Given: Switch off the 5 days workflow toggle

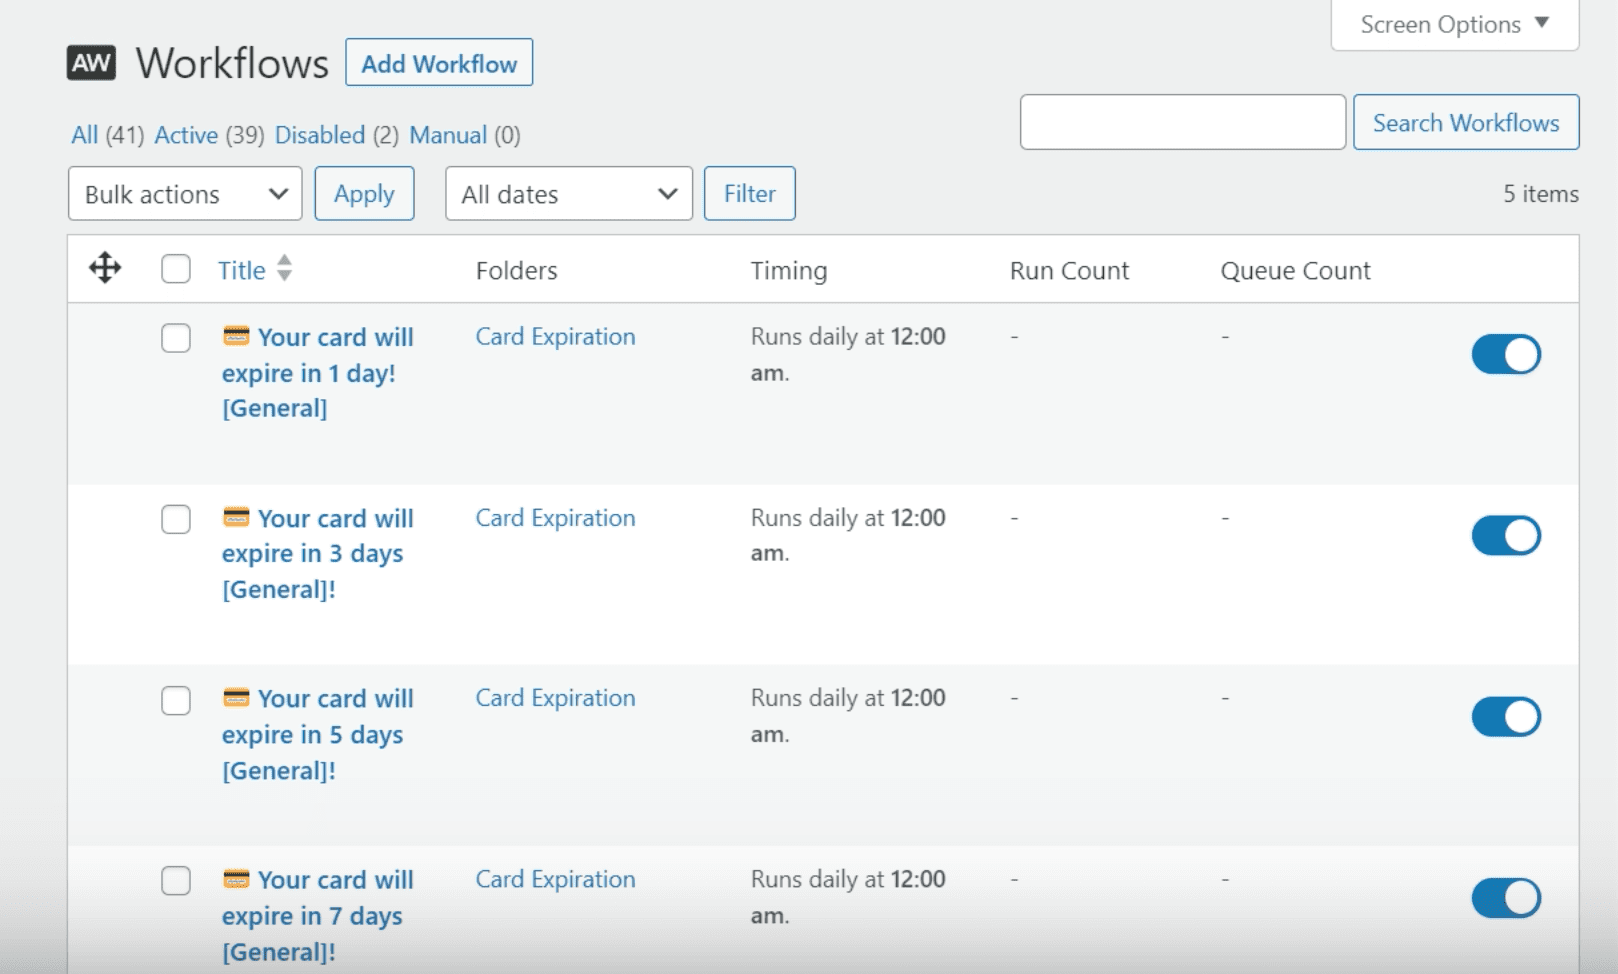Looking at the screenshot, I should 1505,717.
